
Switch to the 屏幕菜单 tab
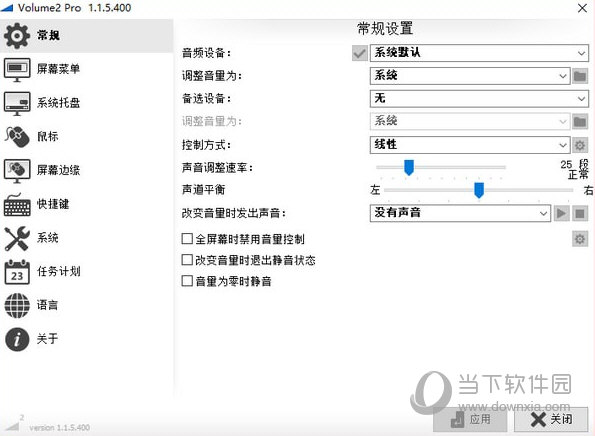tap(58, 69)
